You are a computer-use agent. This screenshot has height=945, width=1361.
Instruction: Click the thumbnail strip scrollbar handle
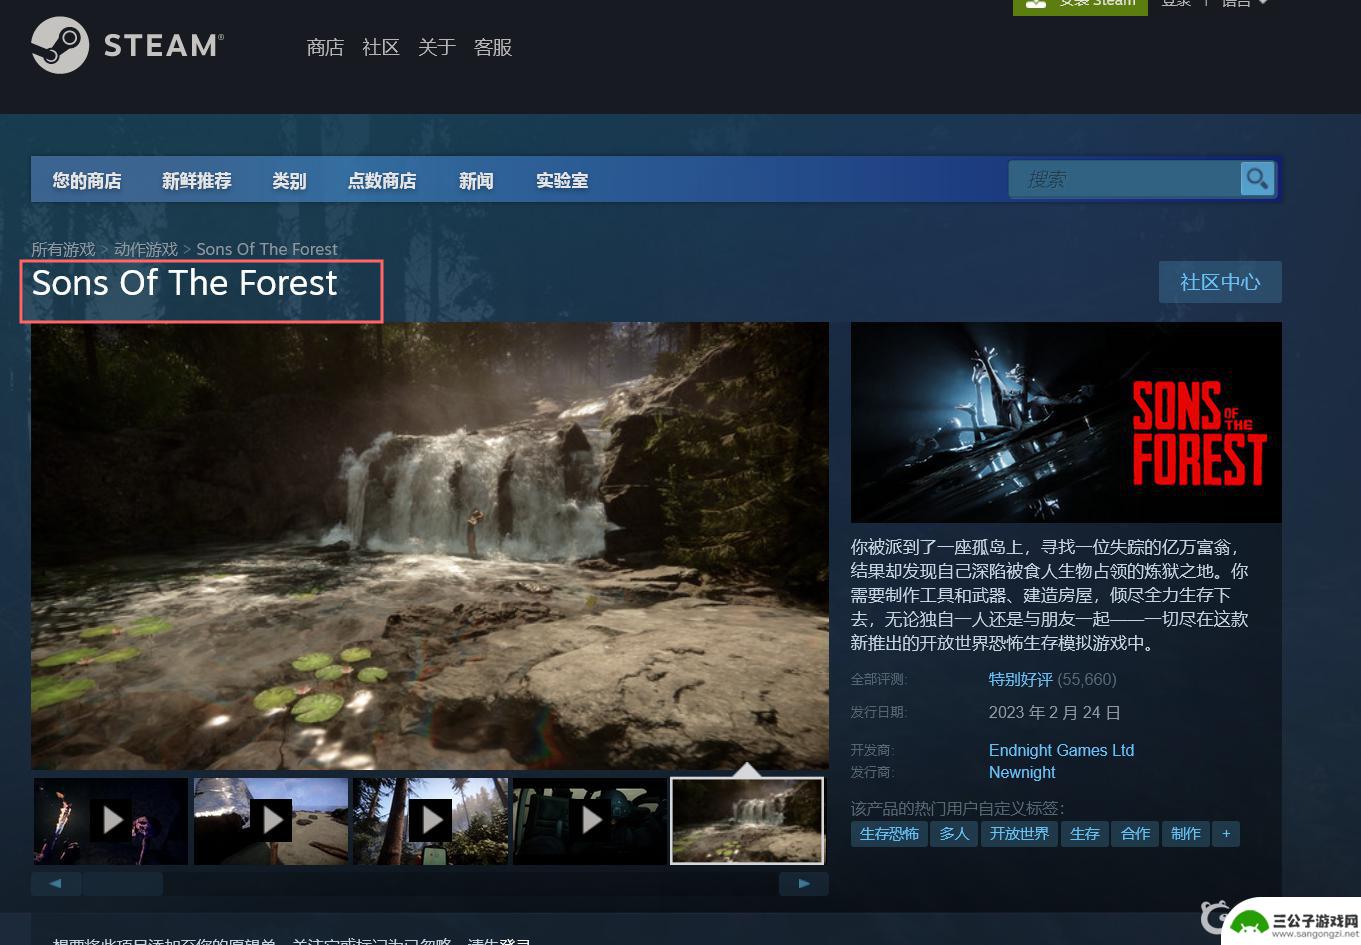point(123,884)
